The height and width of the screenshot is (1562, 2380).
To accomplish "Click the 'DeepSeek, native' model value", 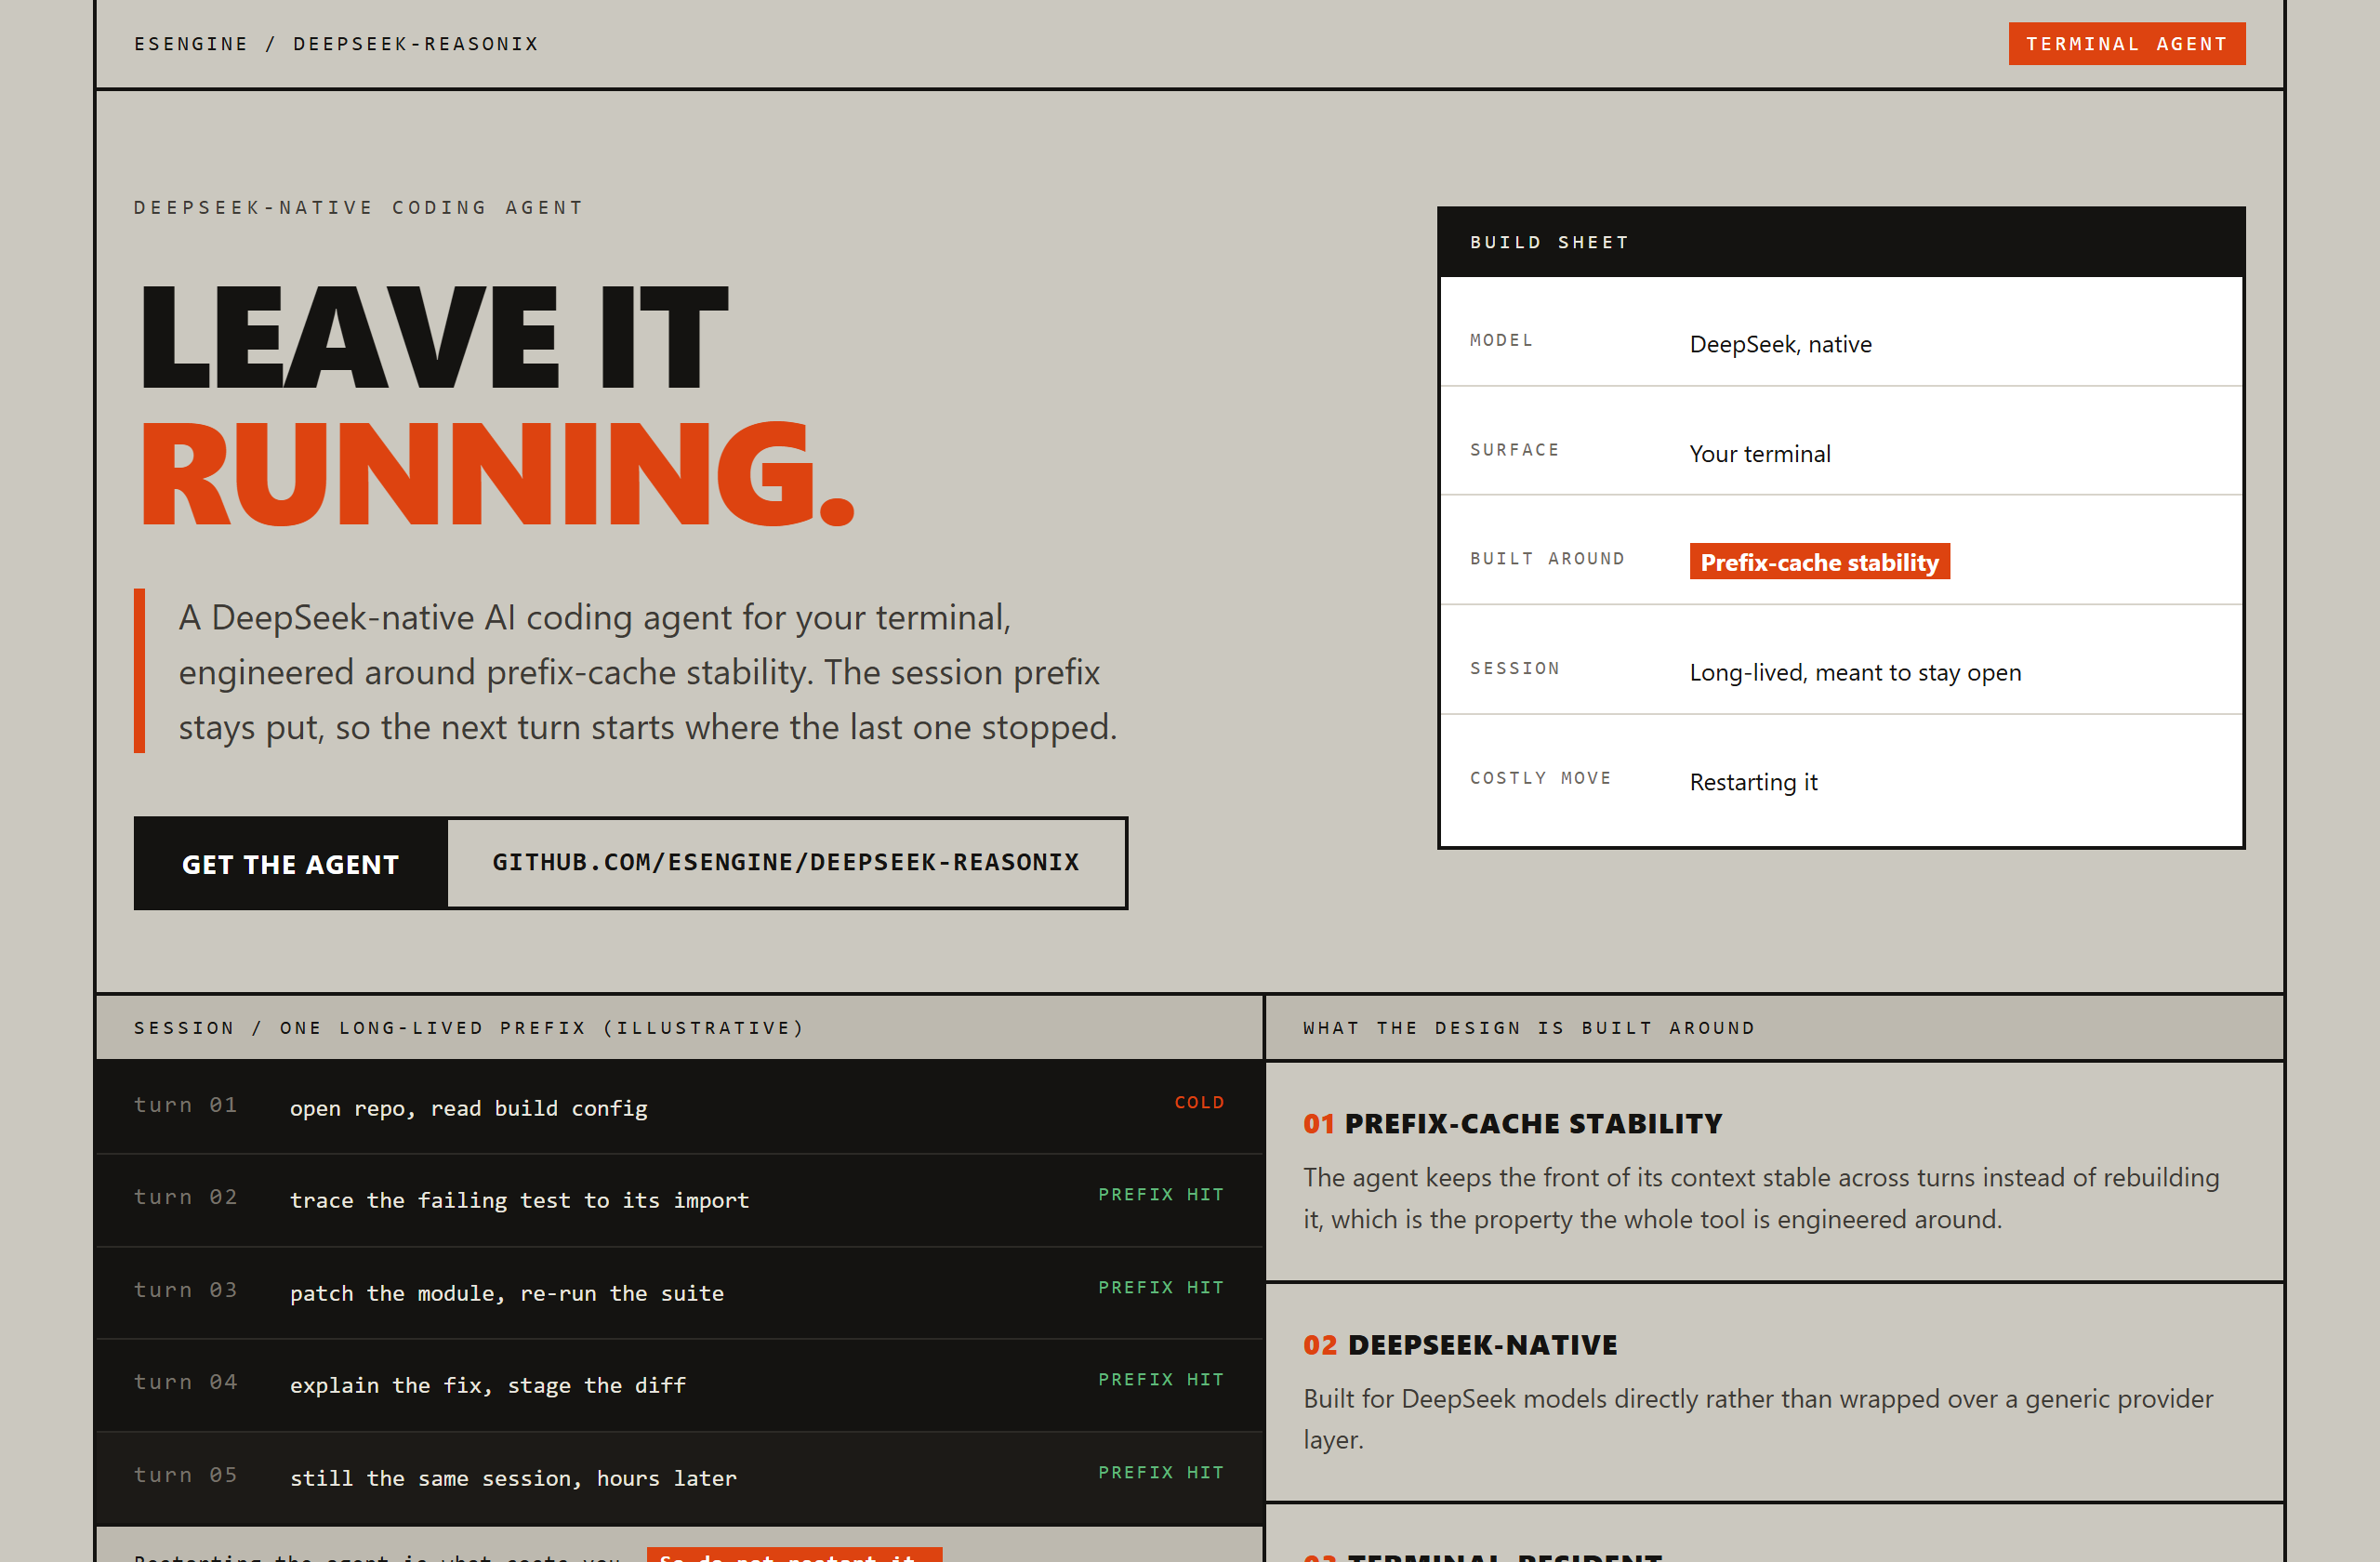I will (1780, 344).
